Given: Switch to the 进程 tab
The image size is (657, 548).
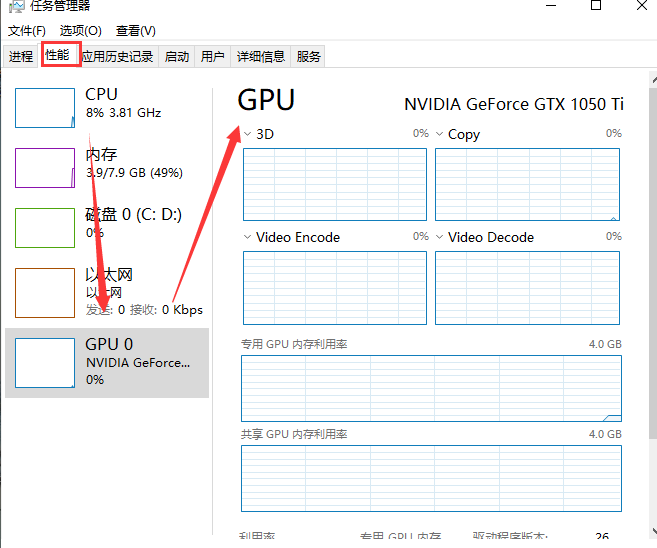Looking at the screenshot, I should pos(21,57).
